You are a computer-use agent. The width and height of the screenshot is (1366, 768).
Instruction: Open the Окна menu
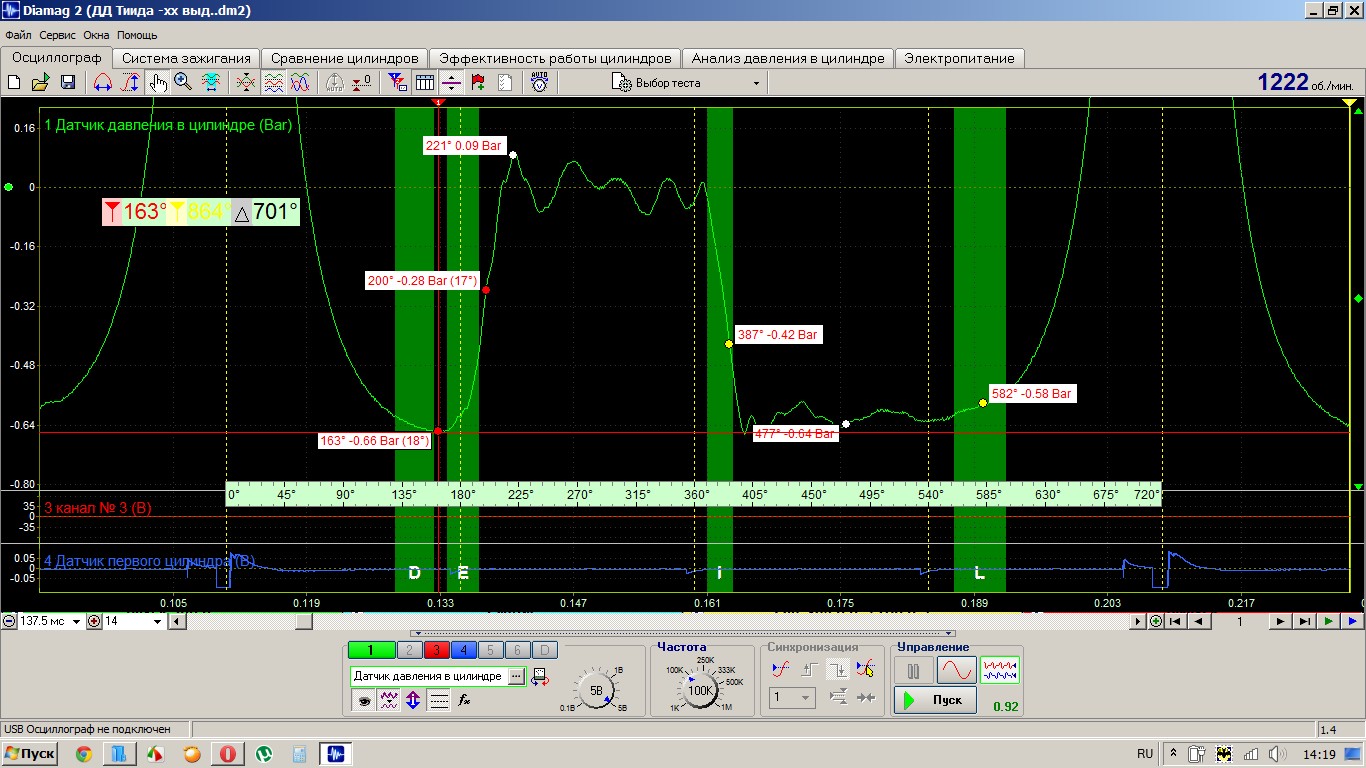(97, 35)
